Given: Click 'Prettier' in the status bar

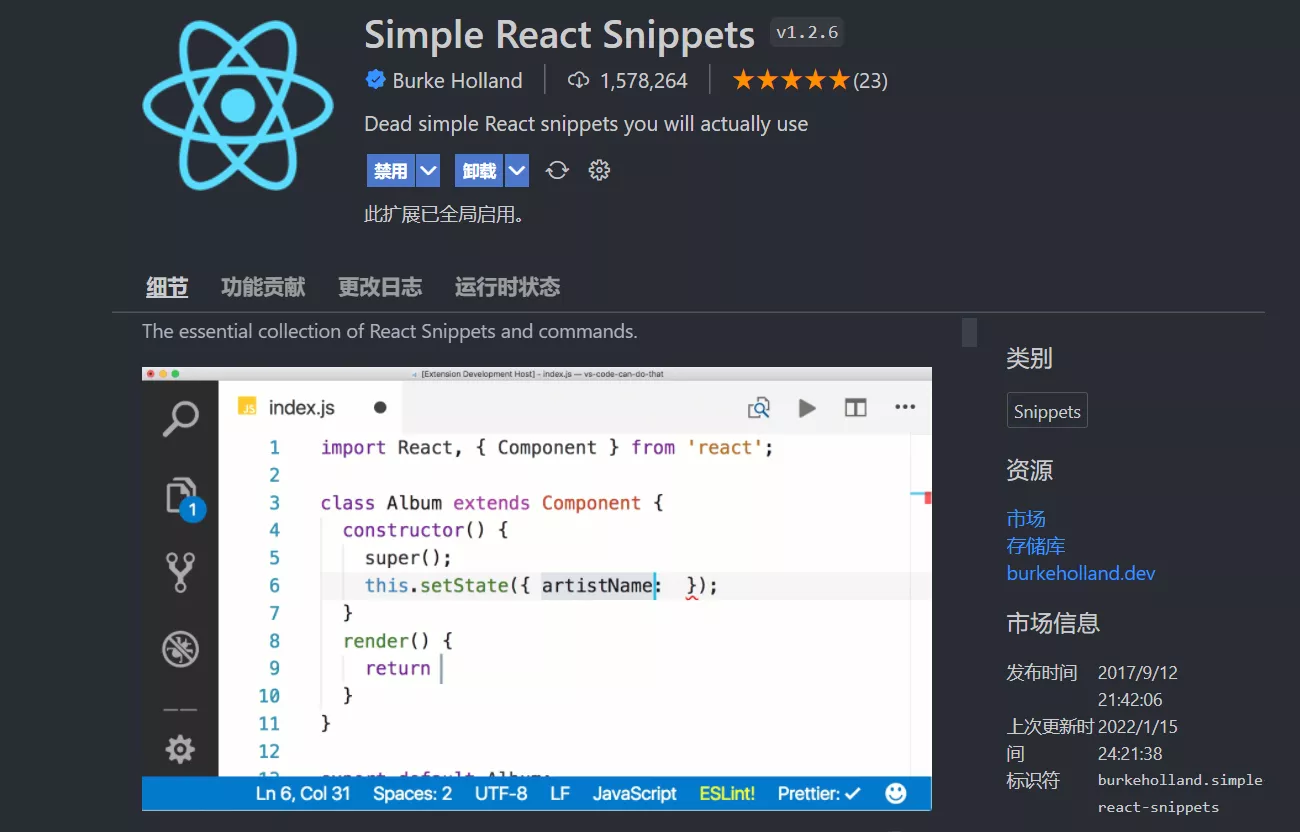Looking at the screenshot, I should click(x=819, y=793).
